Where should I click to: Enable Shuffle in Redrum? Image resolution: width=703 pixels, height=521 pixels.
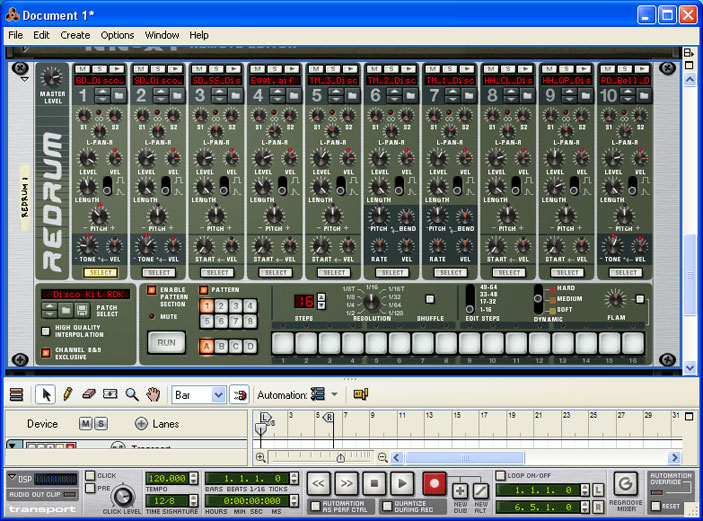click(x=430, y=299)
